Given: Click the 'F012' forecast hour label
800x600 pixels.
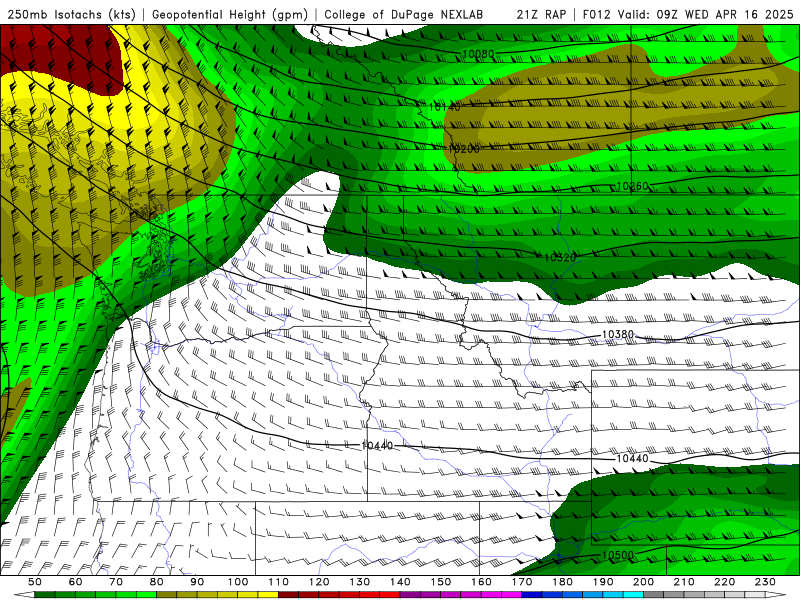Looking at the screenshot, I should [x=596, y=15].
